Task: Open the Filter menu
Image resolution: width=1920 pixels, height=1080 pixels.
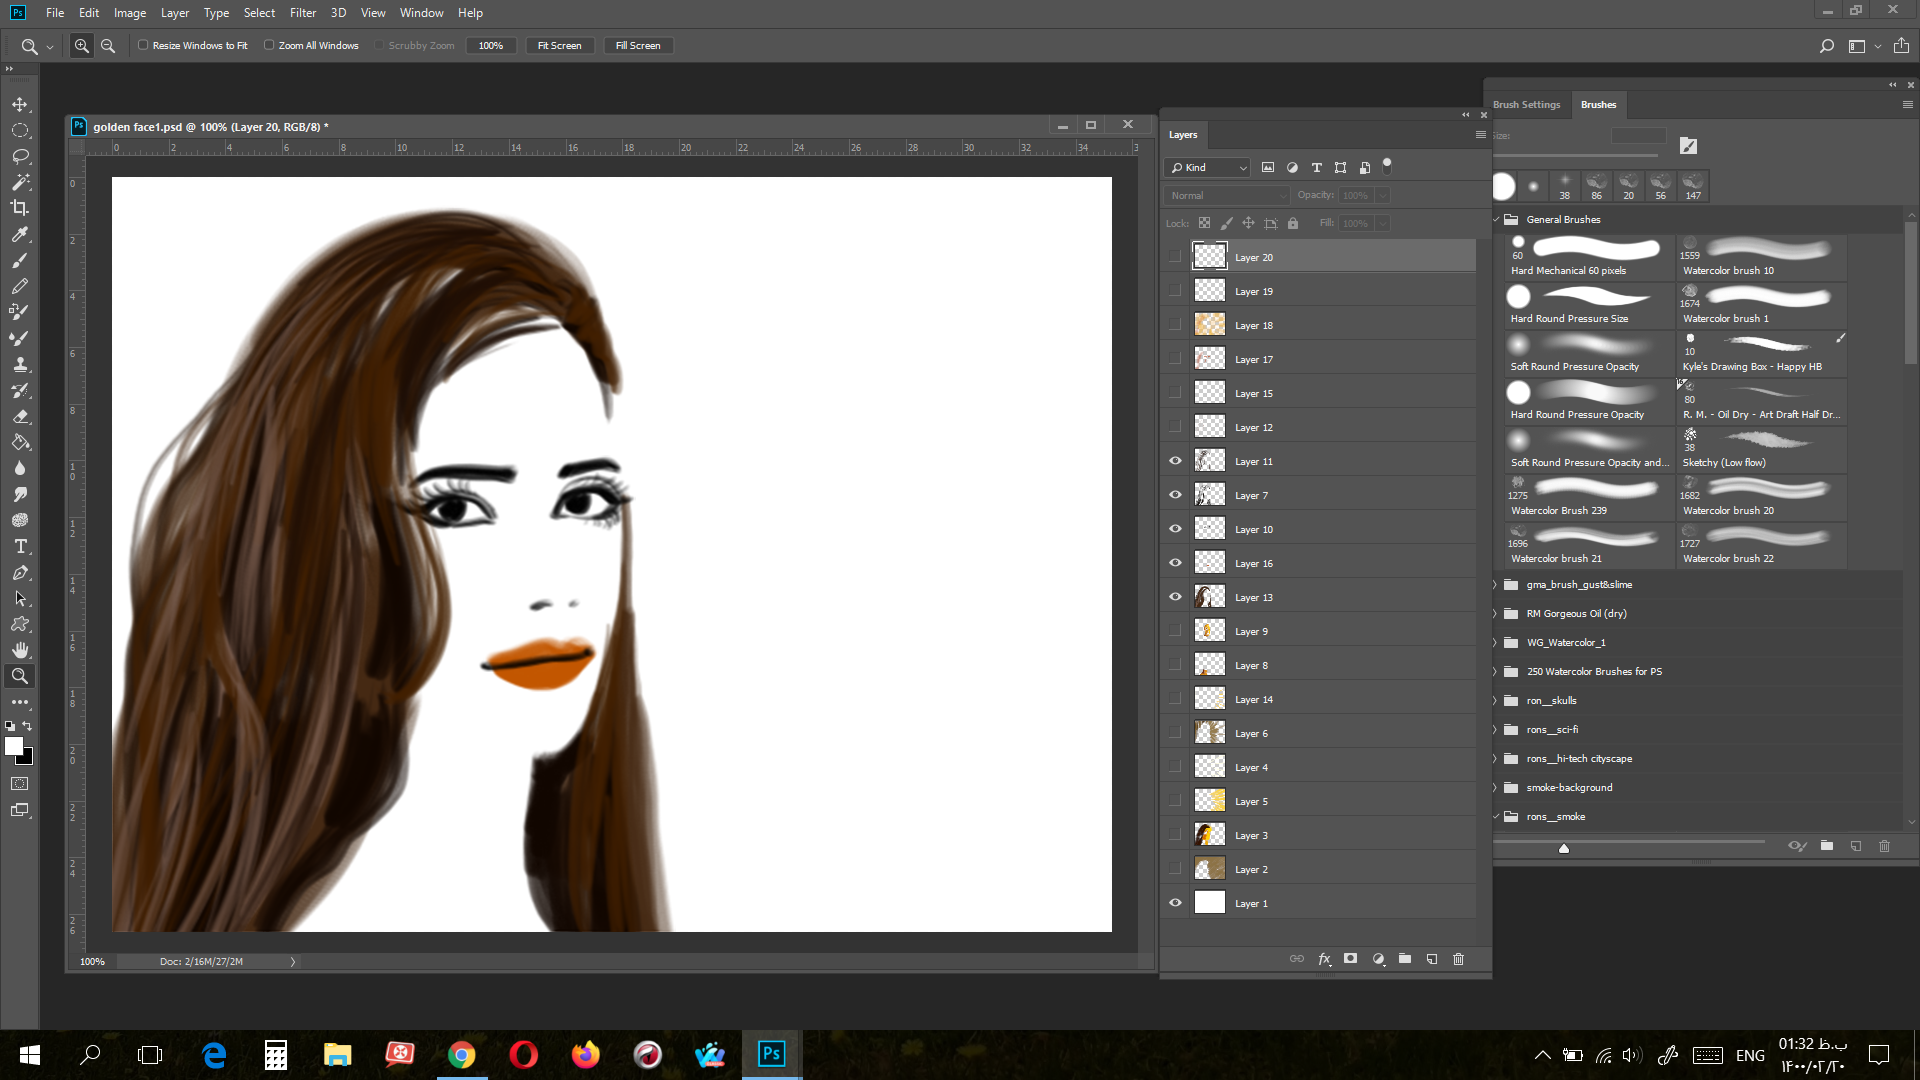Action: 303,13
